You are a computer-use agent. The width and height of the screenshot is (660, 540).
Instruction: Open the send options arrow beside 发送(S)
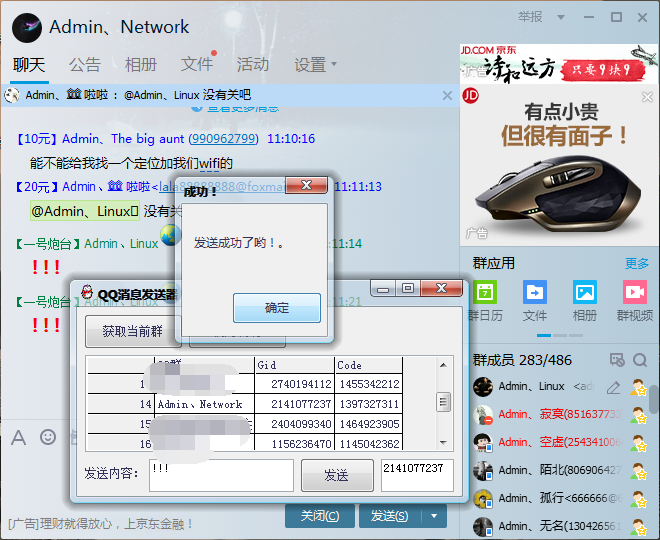(434, 516)
